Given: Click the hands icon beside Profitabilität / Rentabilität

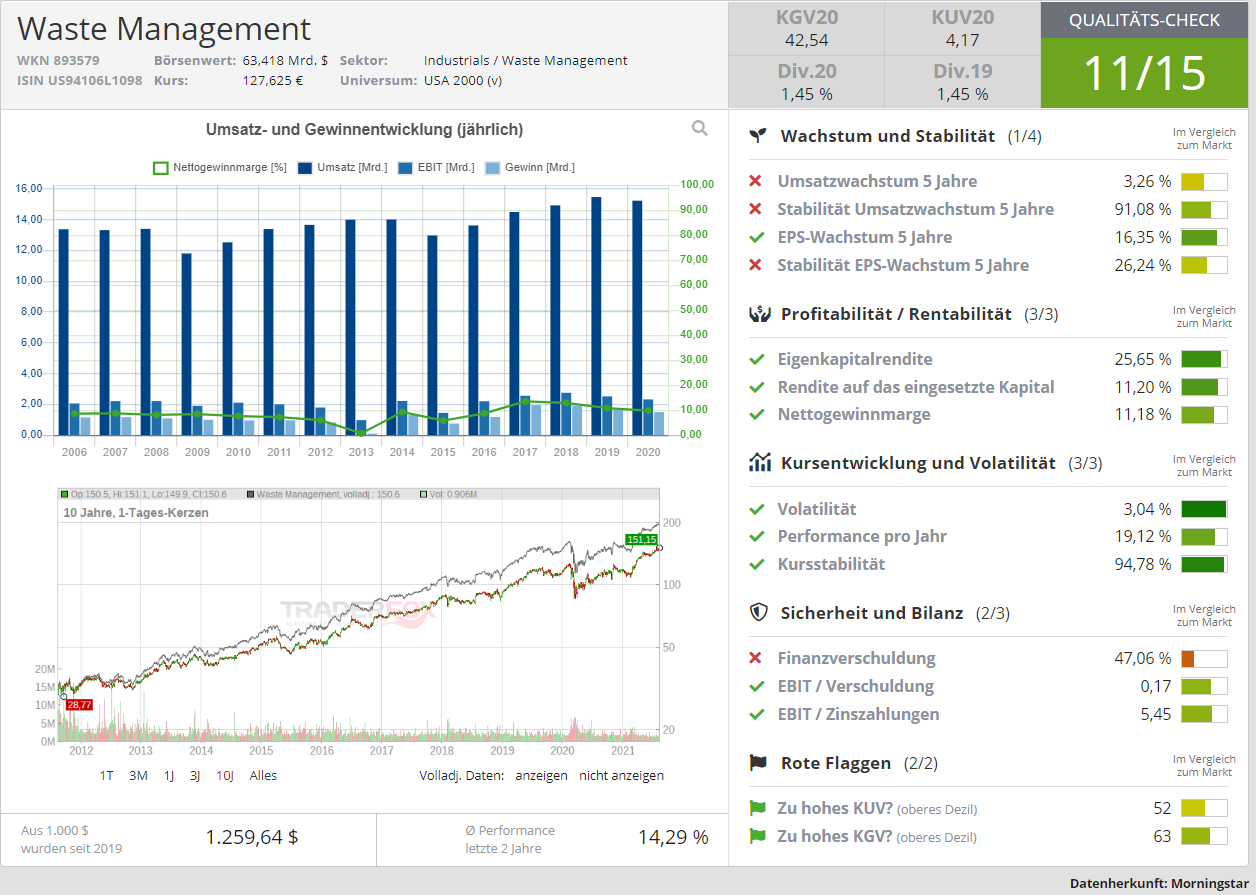Looking at the screenshot, I should pyautogui.click(x=759, y=314).
